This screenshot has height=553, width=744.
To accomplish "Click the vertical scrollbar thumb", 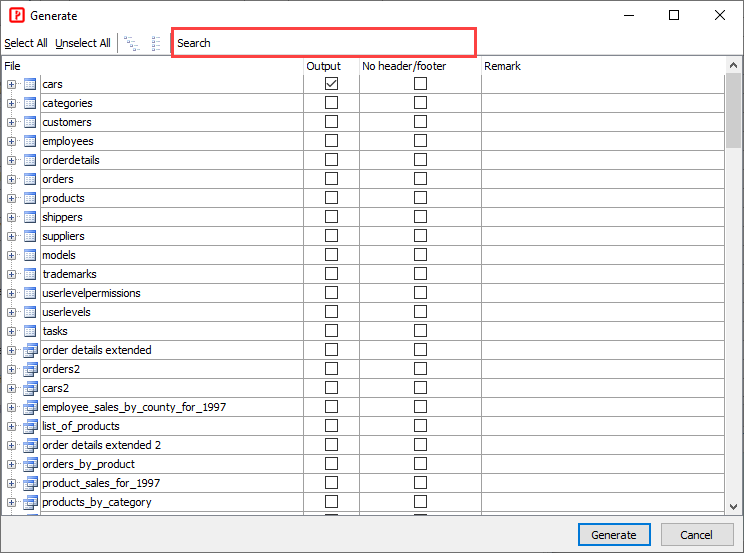I will point(734,110).
